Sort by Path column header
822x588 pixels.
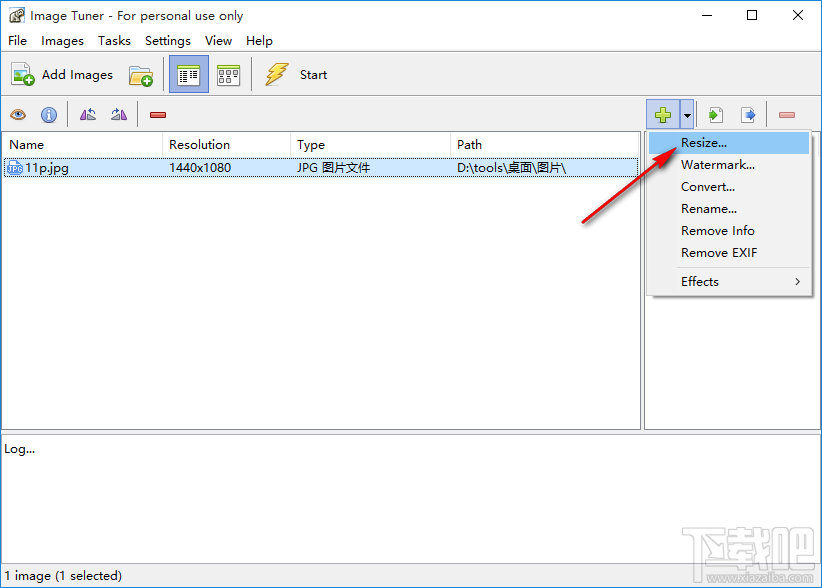[544, 145]
